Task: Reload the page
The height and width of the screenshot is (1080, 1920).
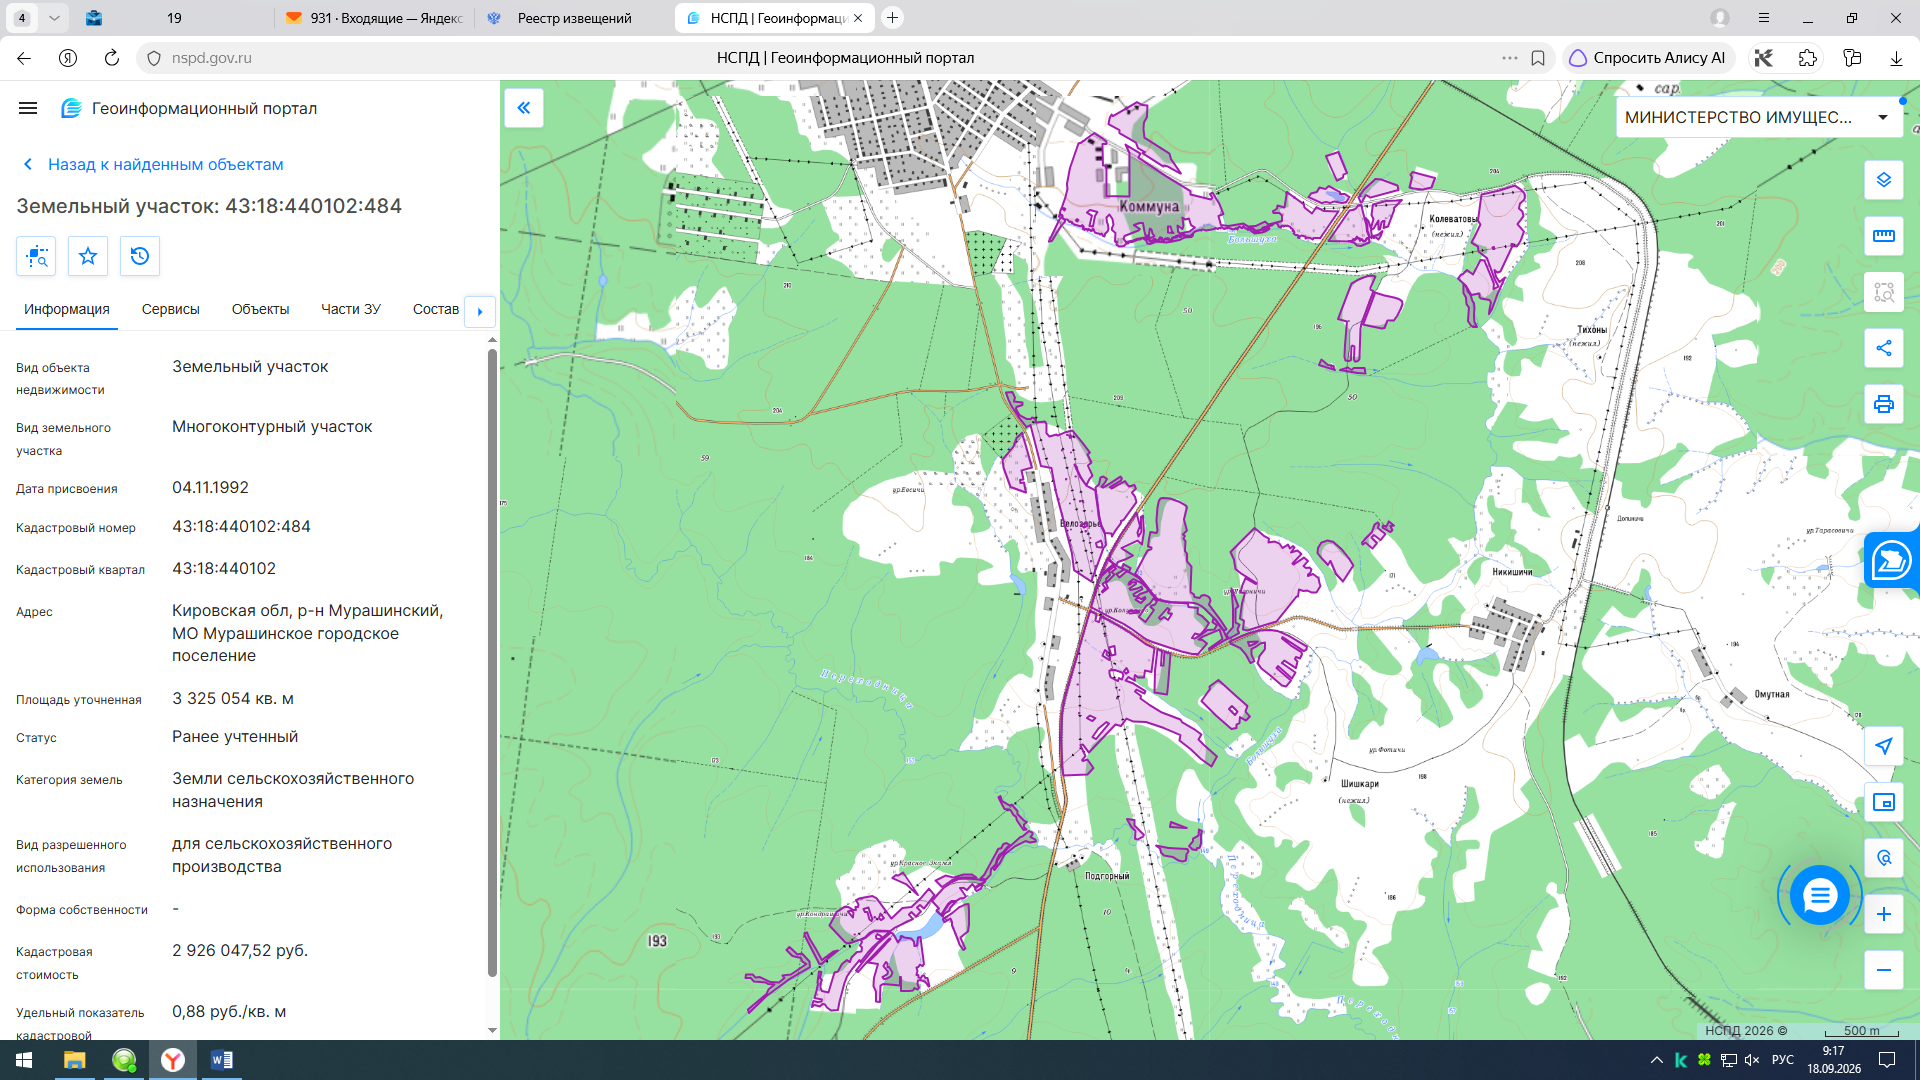Action: (112, 58)
